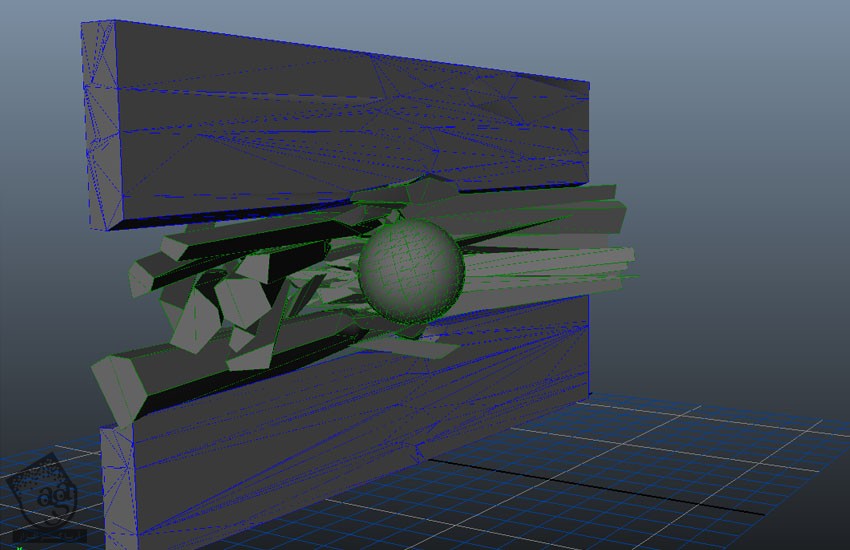Click the top-left corner vertex of the upper slab
Screen dimensions: 850x550
(82, 22)
